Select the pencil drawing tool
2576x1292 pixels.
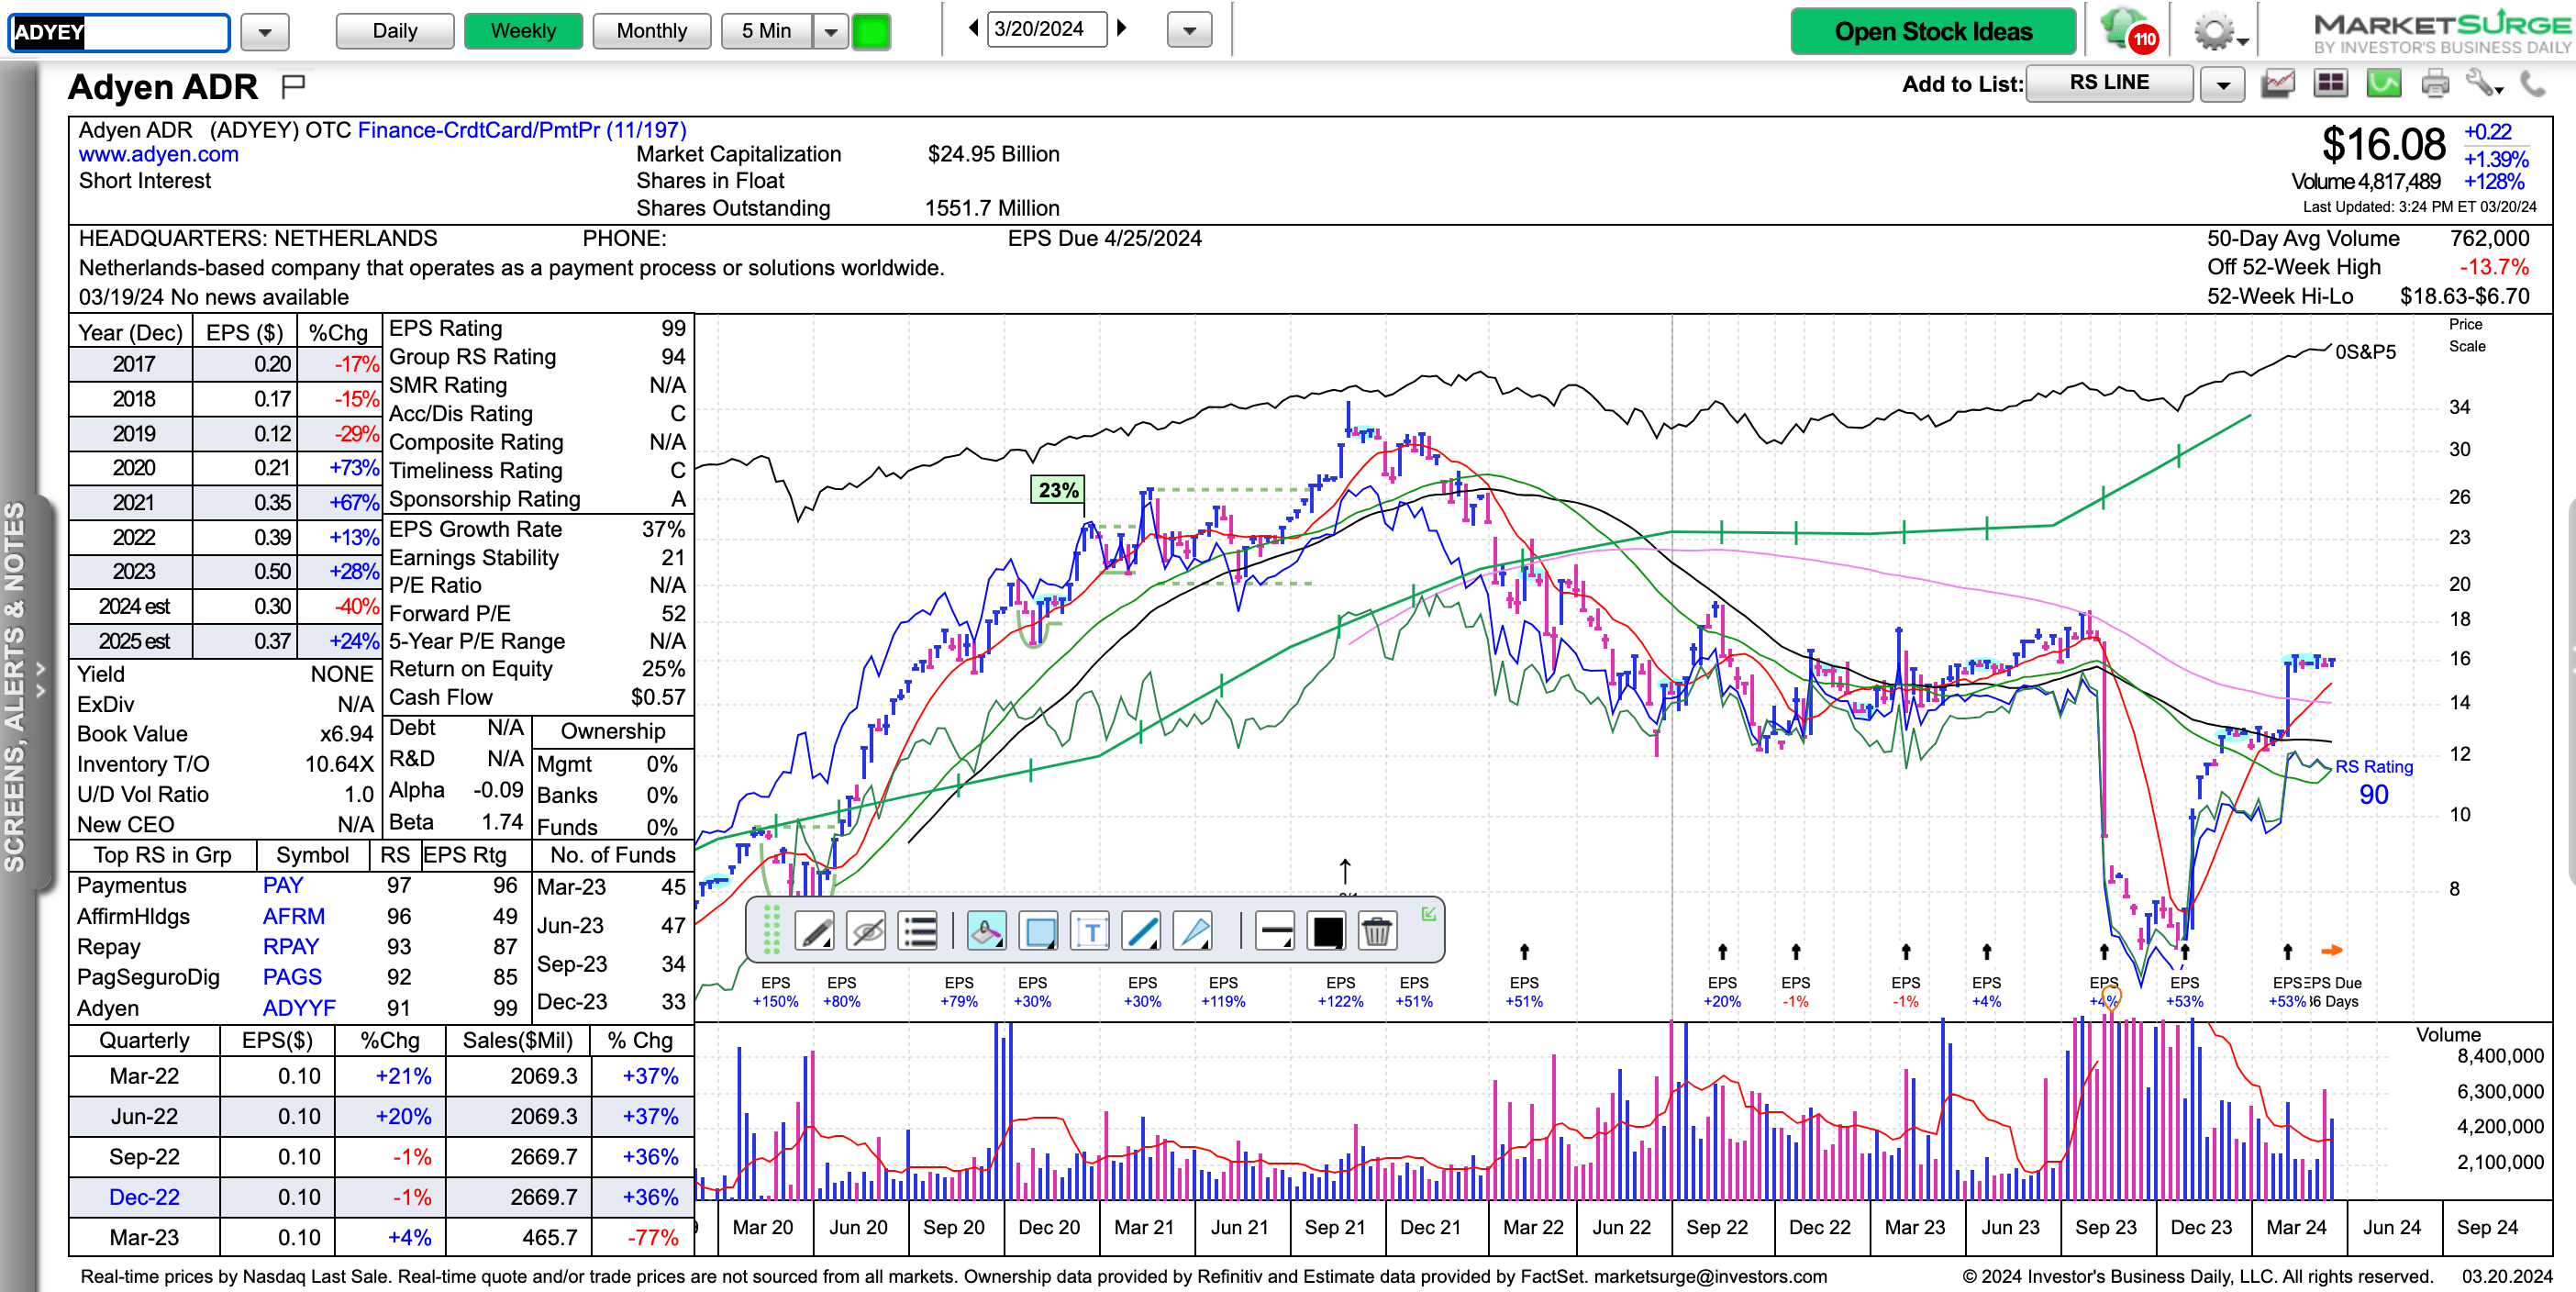point(815,932)
